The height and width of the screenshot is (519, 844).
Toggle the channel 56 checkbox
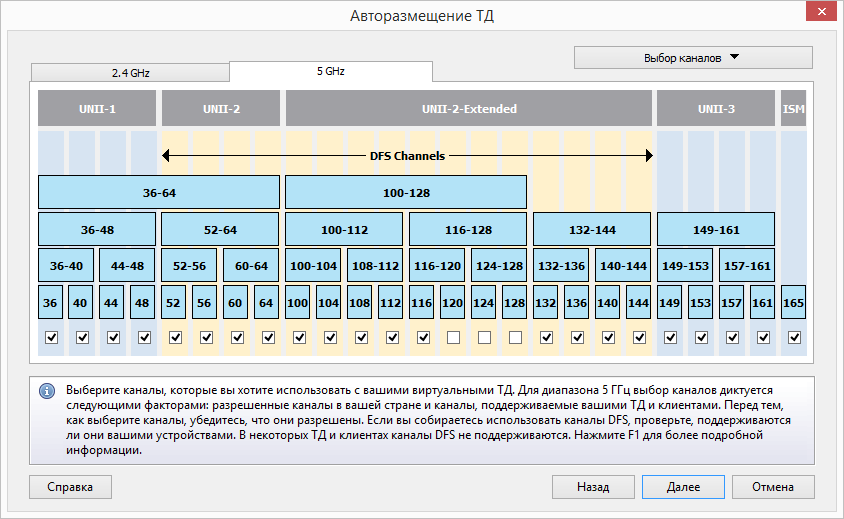coord(206,337)
